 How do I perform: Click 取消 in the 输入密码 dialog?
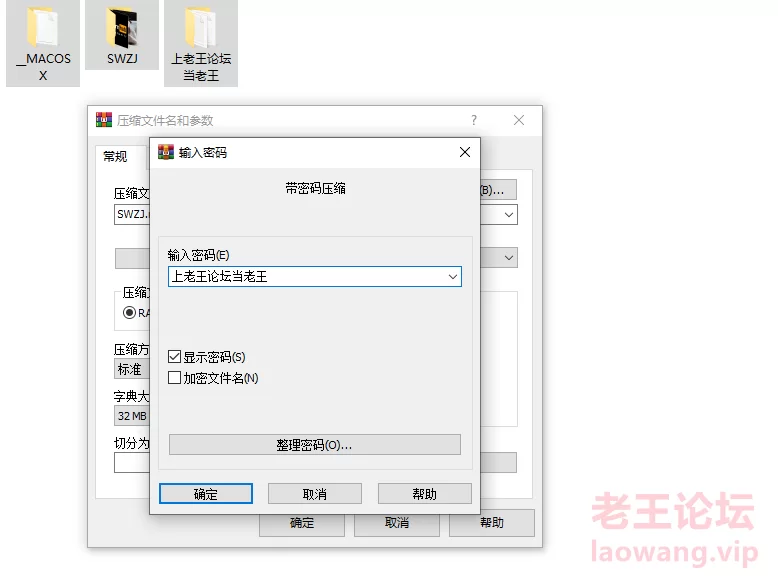pyautogui.click(x=315, y=494)
